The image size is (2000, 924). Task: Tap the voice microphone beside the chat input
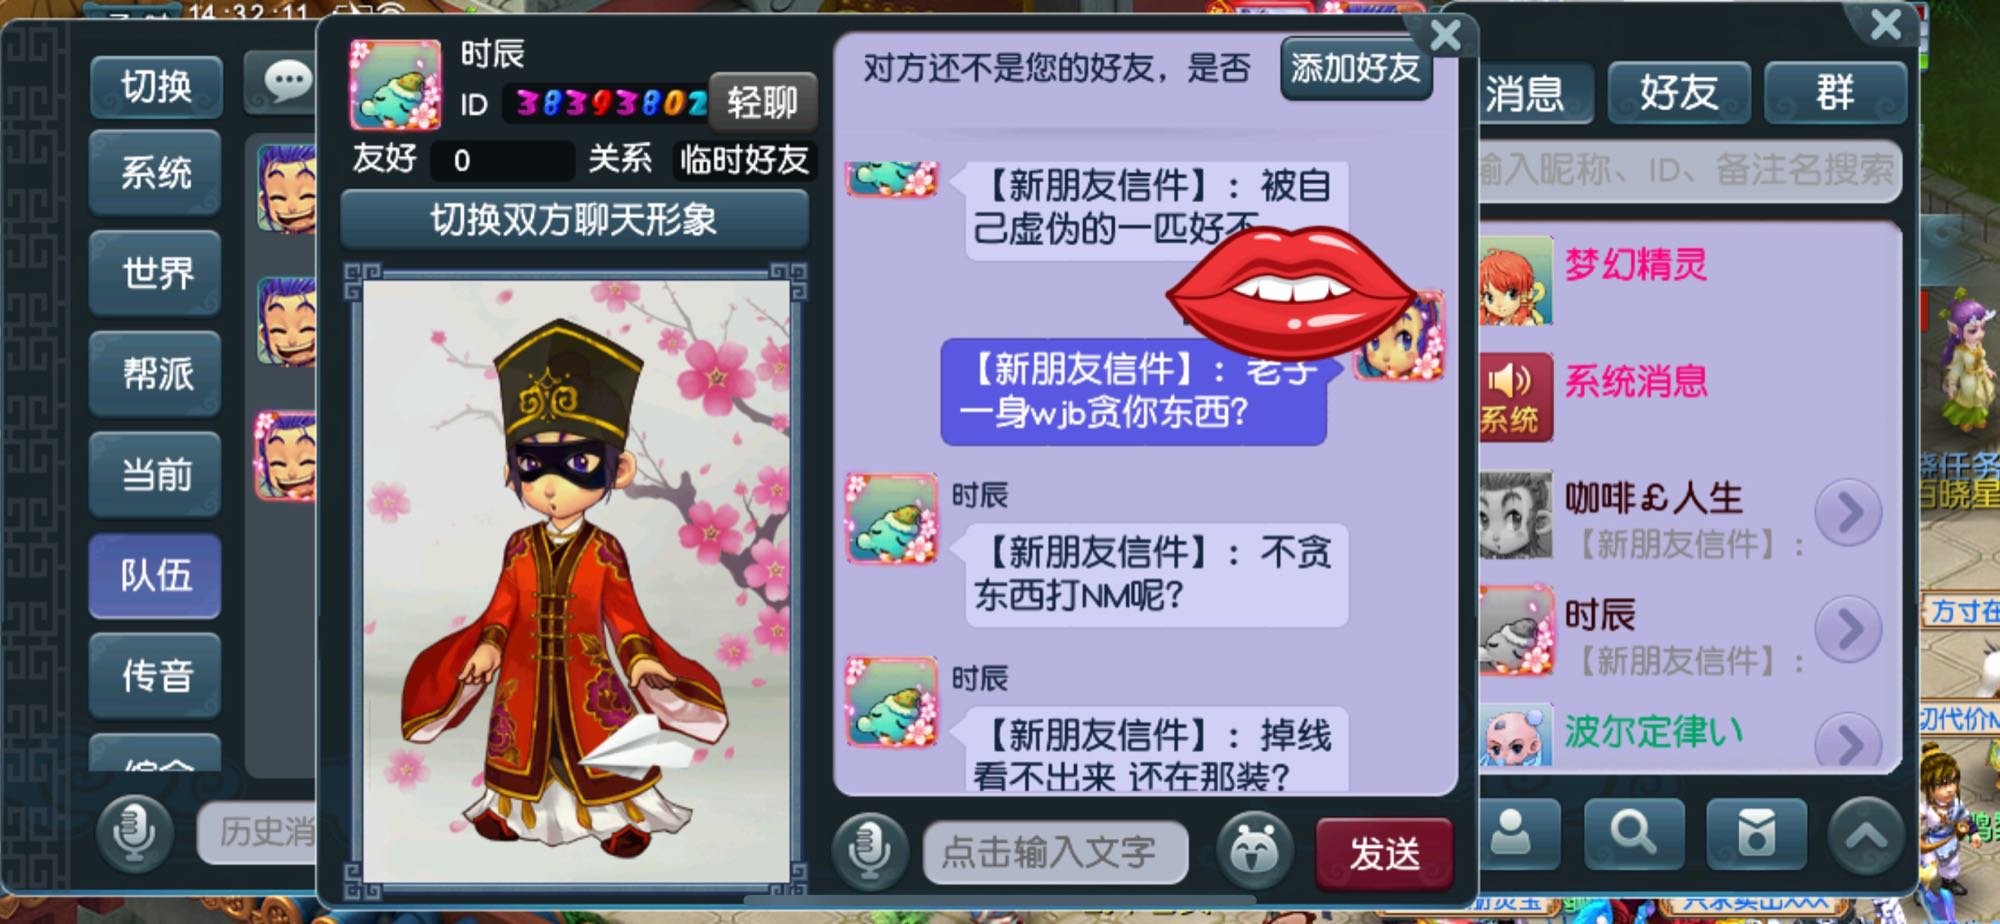(870, 851)
